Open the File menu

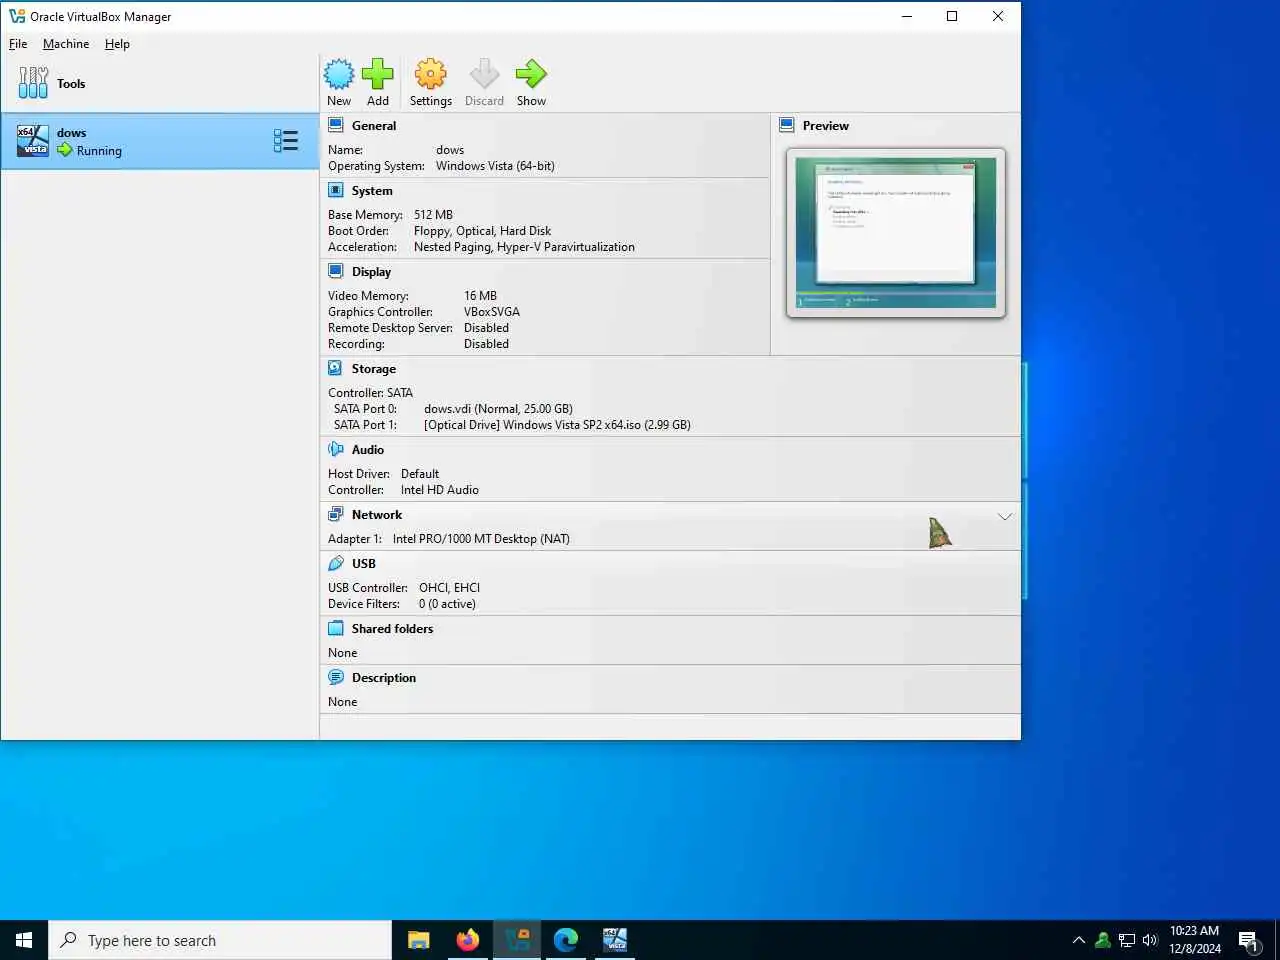(x=18, y=44)
